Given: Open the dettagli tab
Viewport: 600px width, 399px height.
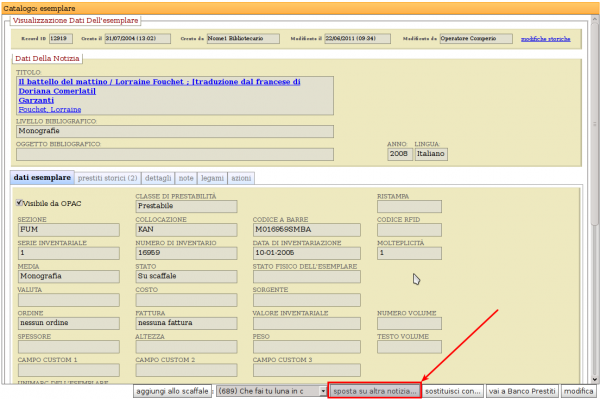Looking at the screenshot, I should tap(158, 178).
